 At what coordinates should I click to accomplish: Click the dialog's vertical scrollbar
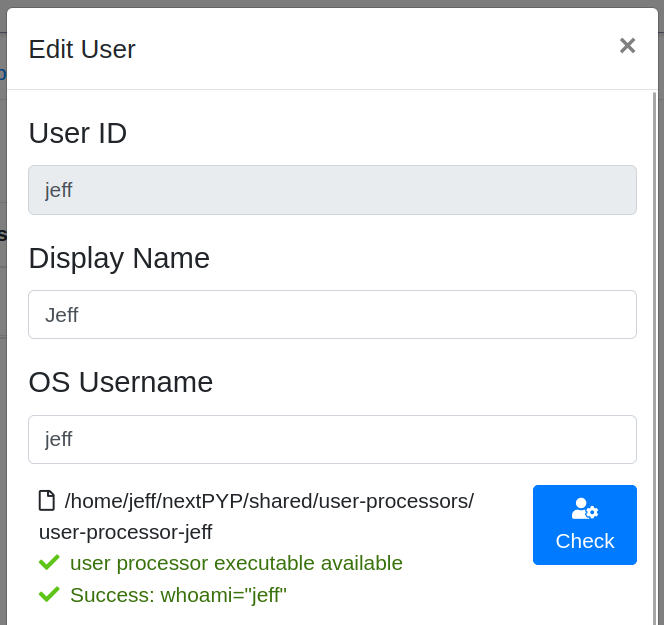coord(654,300)
